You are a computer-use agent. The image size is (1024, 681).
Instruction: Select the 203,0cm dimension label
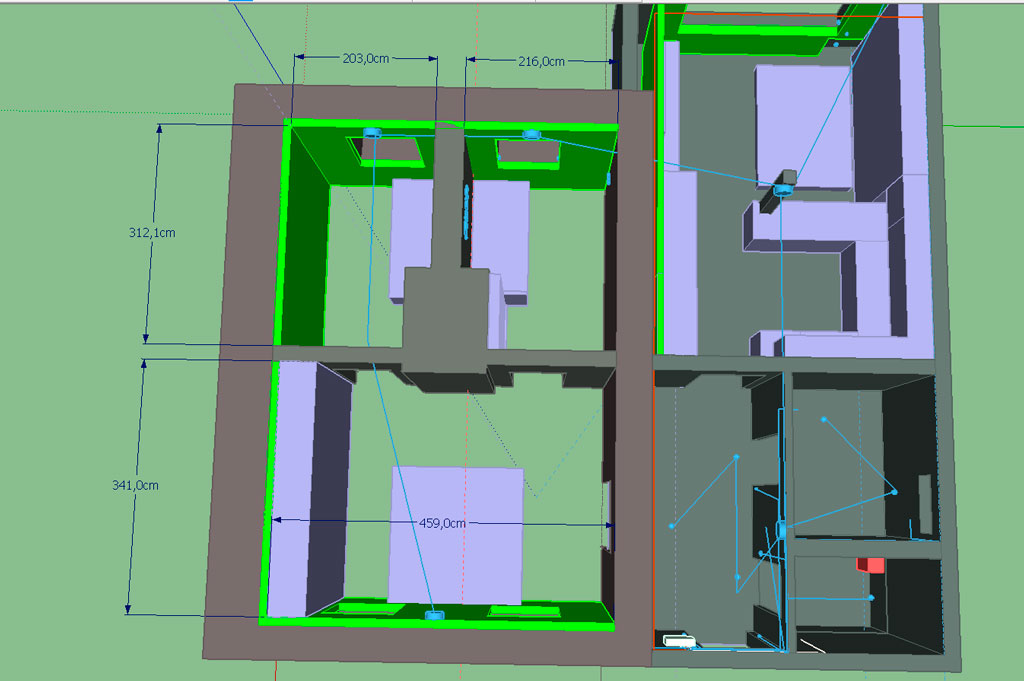[366, 59]
